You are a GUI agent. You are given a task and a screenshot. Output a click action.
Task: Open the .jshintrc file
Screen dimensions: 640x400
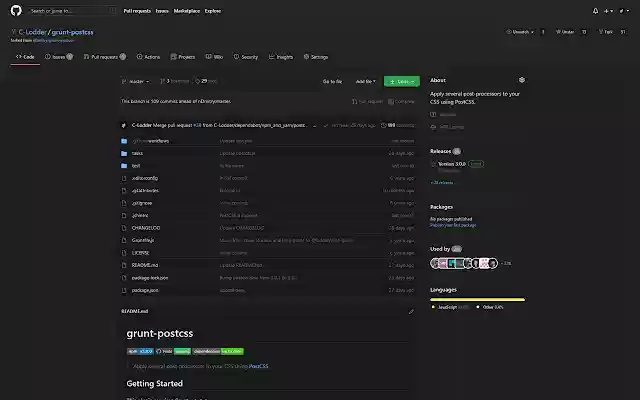point(140,216)
